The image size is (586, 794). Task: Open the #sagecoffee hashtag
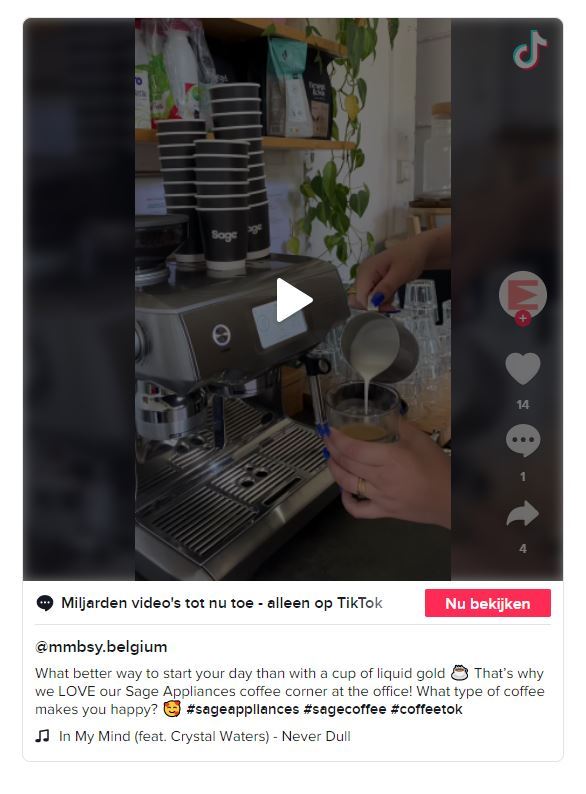[x=345, y=709]
